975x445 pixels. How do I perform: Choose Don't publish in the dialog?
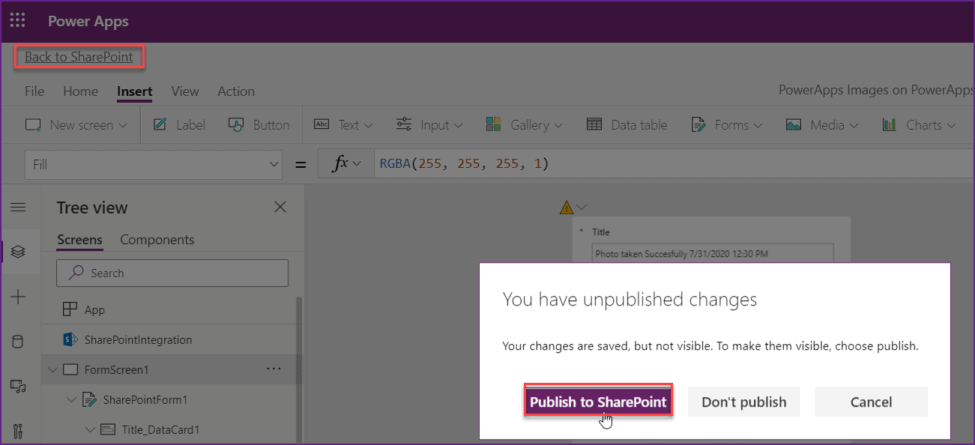coord(744,402)
